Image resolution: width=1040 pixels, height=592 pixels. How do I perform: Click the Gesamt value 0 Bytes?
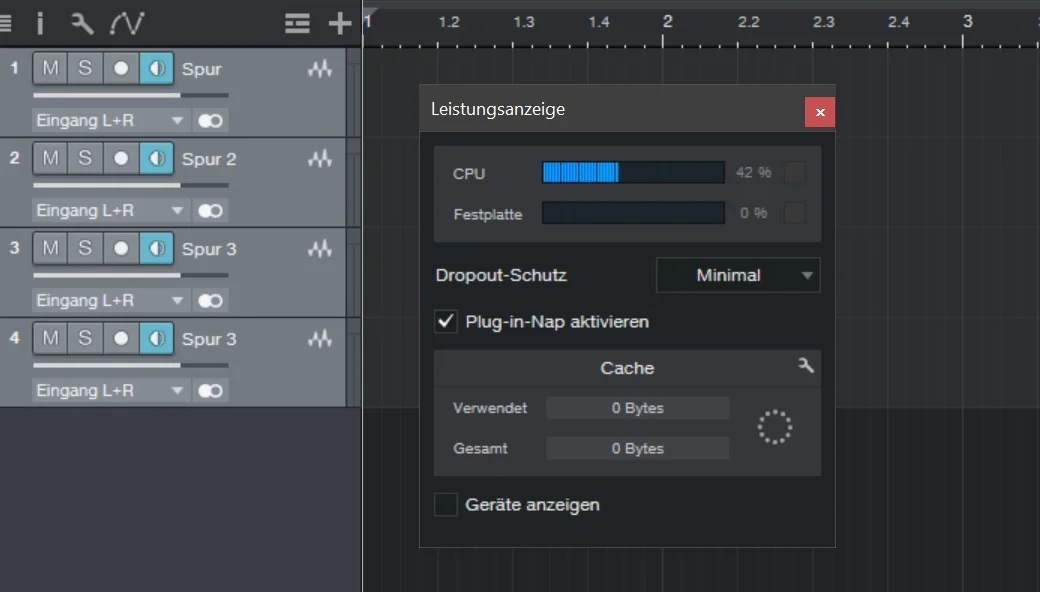click(x=637, y=449)
